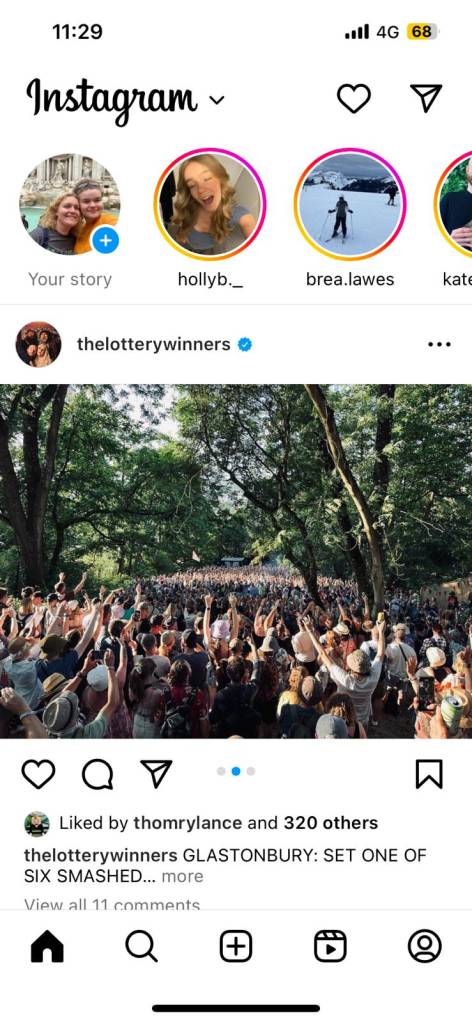Expand caption by tapping more
The height and width of the screenshot is (1024, 472).
coord(182,876)
